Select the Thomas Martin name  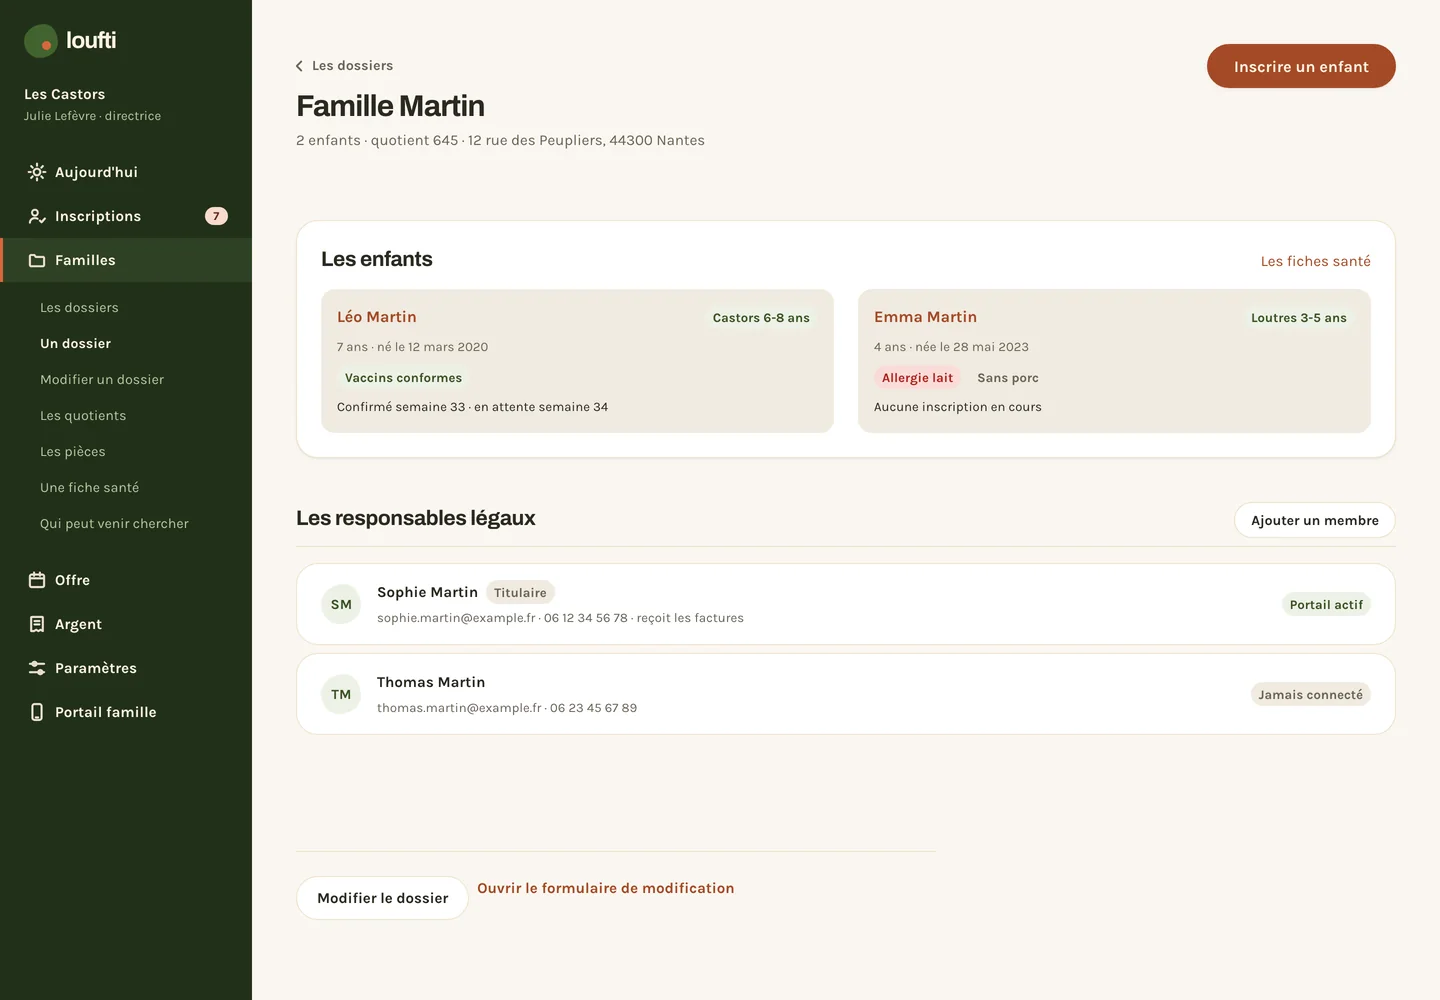(x=431, y=682)
